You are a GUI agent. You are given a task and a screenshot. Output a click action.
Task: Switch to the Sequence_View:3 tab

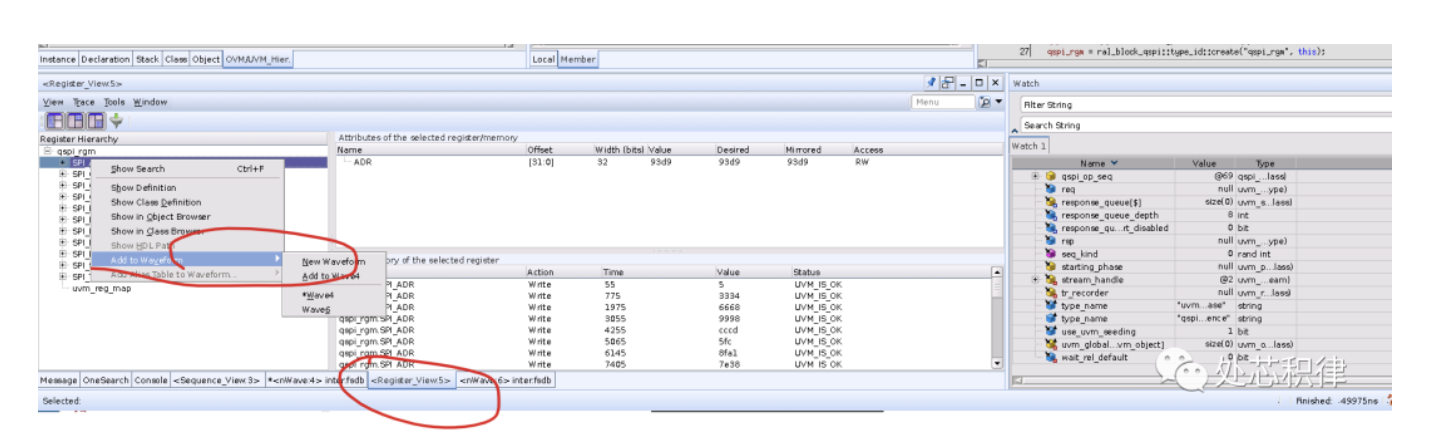(x=217, y=380)
